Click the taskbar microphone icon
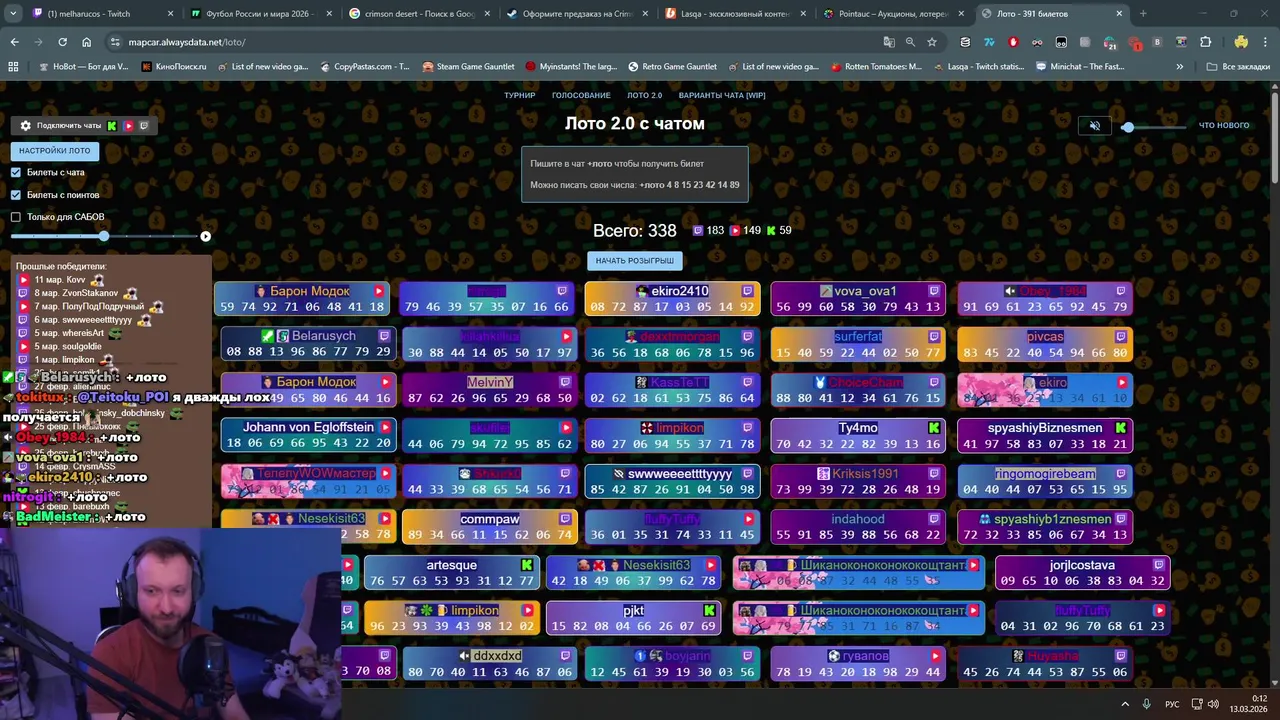The image size is (1280, 720). 1146,704
